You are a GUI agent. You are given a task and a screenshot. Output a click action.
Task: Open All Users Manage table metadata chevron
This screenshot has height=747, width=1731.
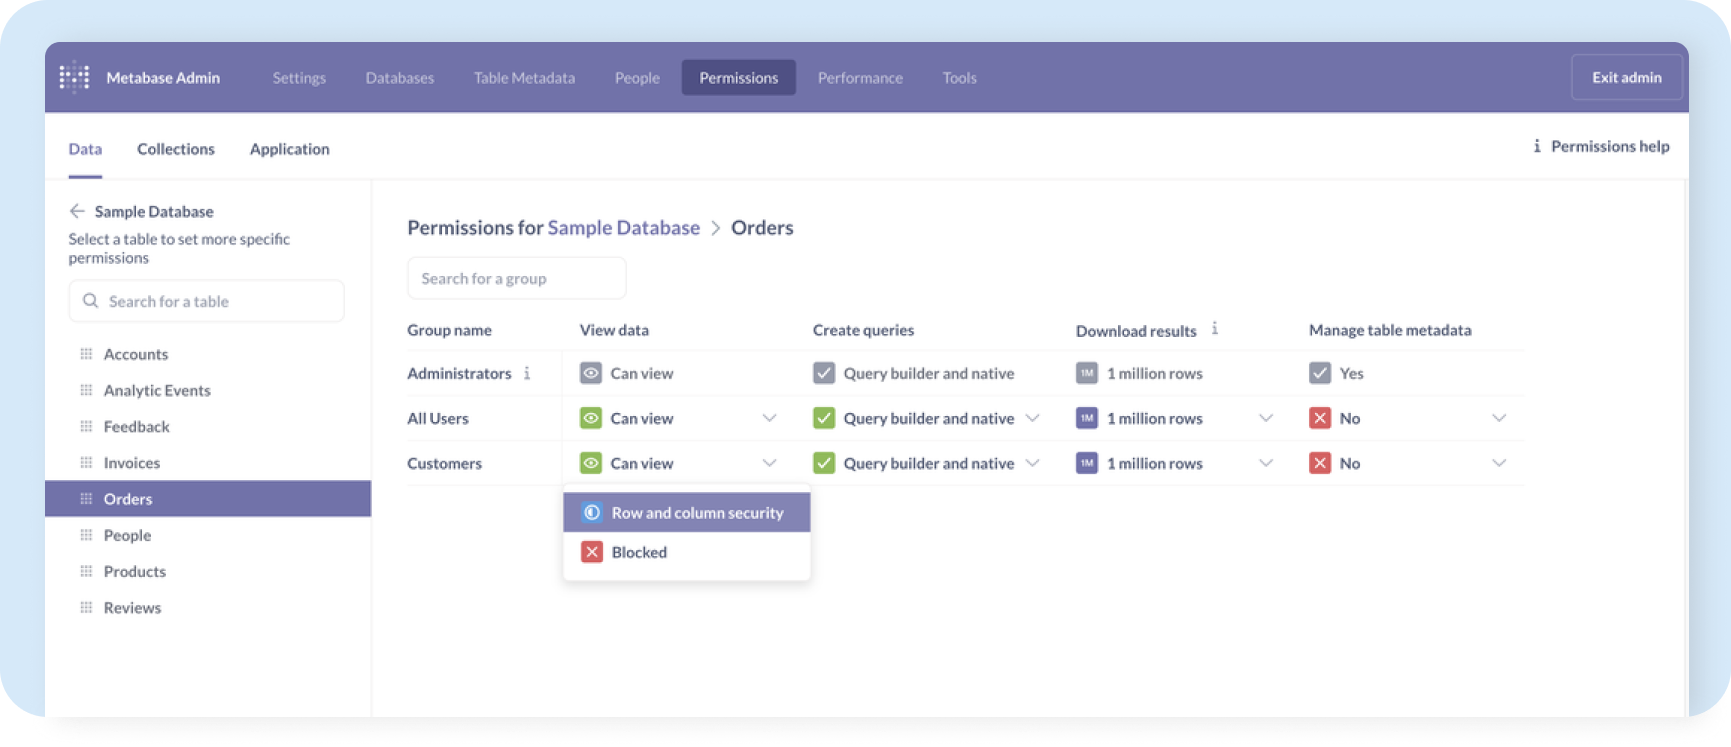click(1499, 418)
